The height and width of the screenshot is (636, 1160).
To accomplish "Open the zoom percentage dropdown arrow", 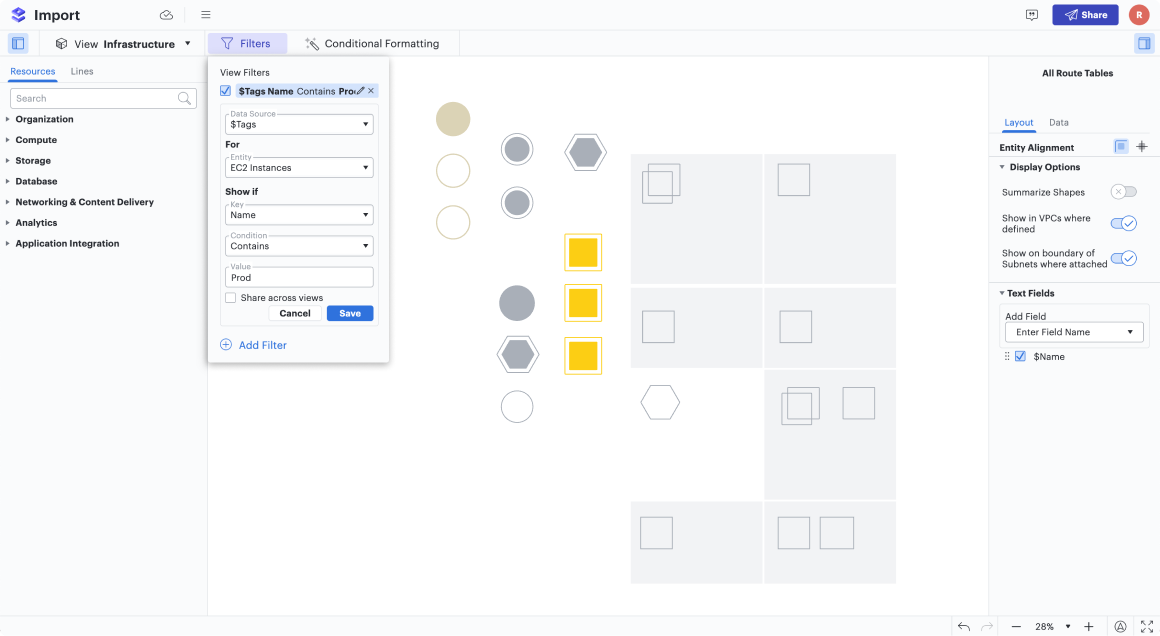I will point(1068,626).
